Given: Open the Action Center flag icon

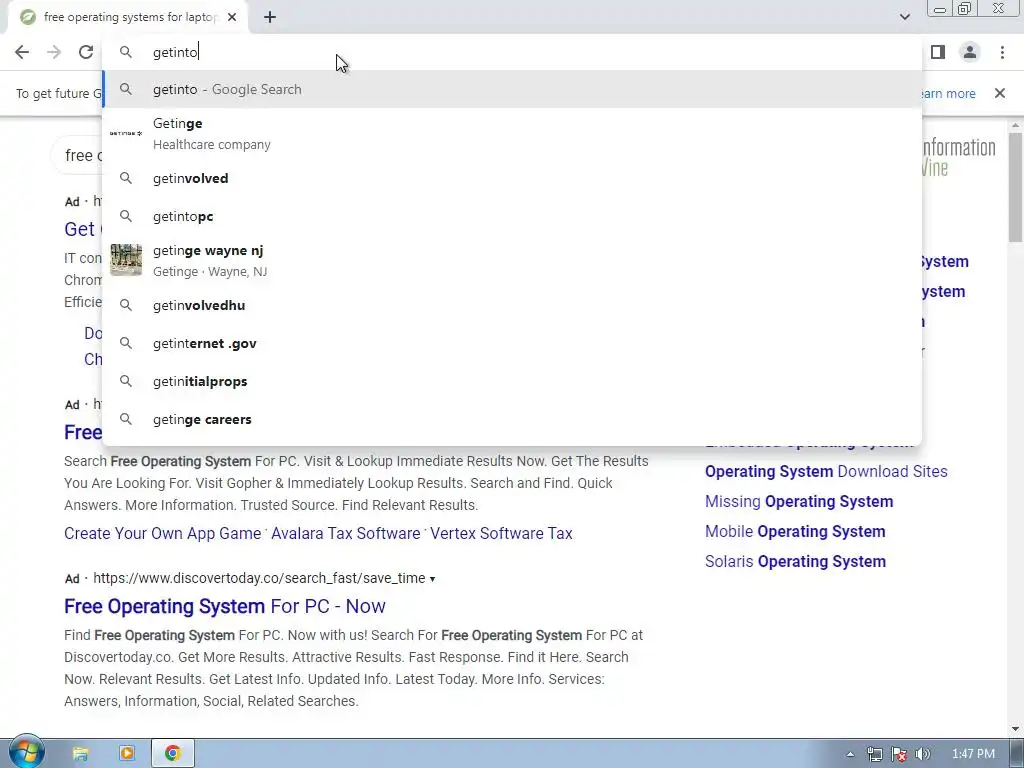Looking at the screenshot, I should point(899,754).
